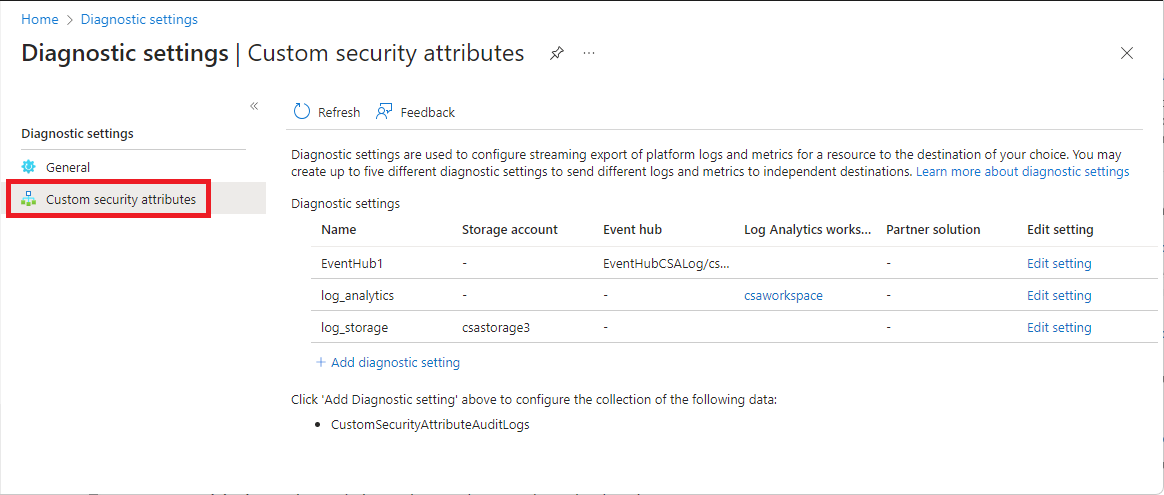Click the Custom security attributes hierarchy icon
This screenshot has width=1164, height=495.
coord(29,199)
